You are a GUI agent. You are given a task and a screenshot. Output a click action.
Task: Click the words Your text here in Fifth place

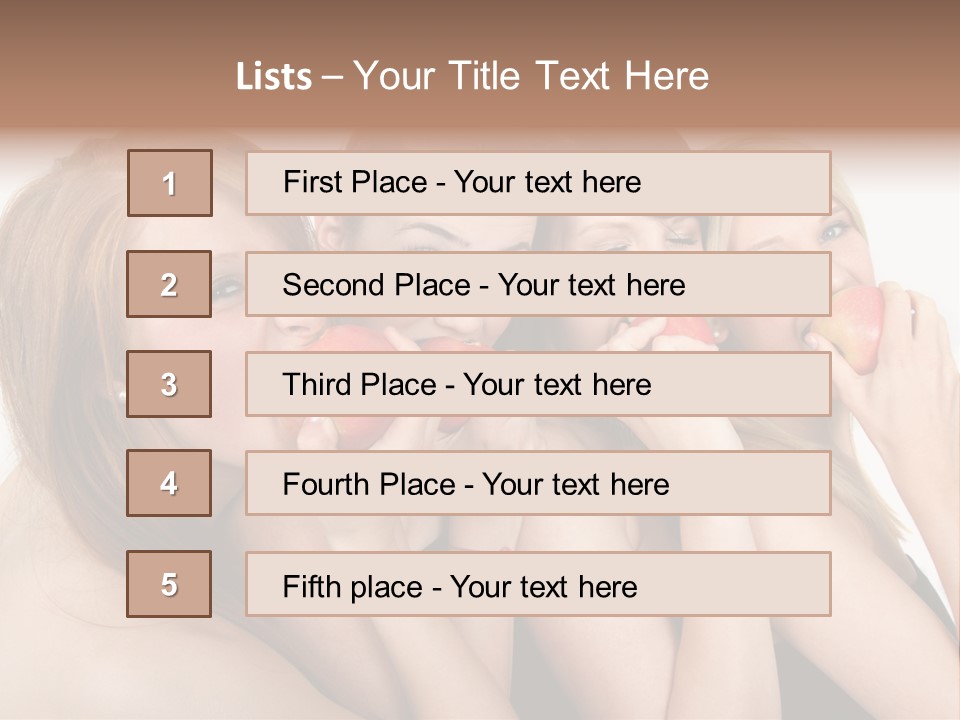point(543,586)
